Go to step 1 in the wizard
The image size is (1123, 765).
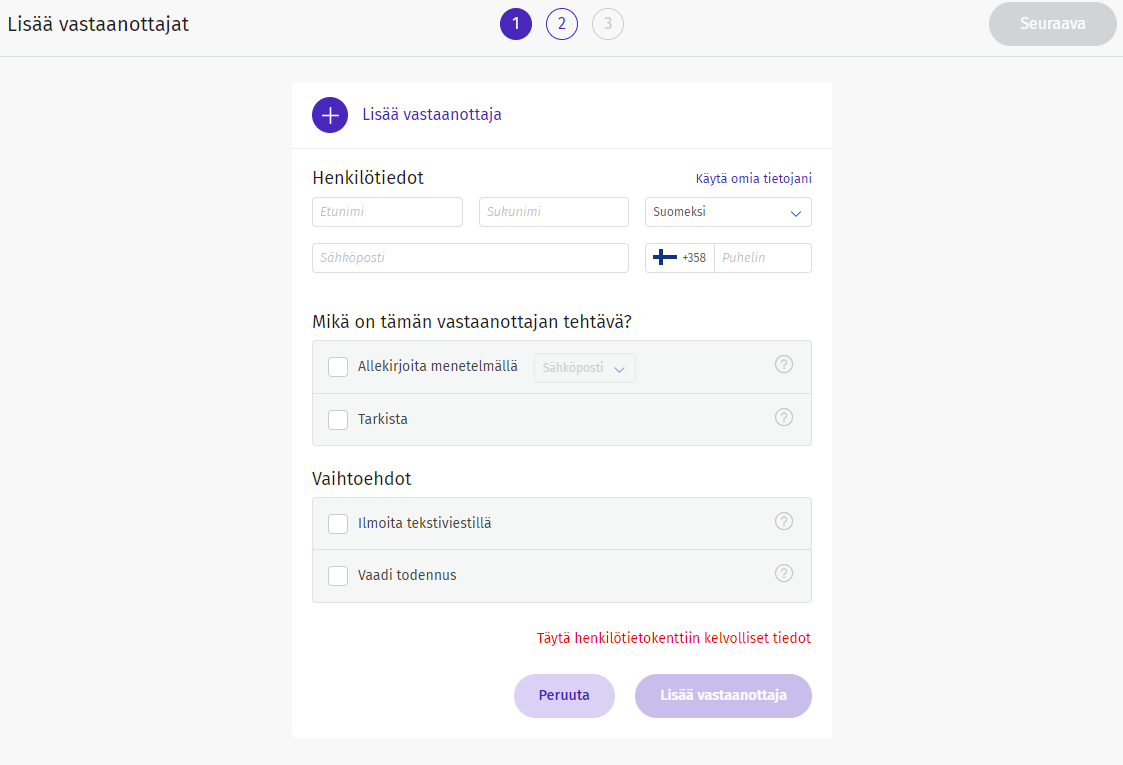[516, 24]
